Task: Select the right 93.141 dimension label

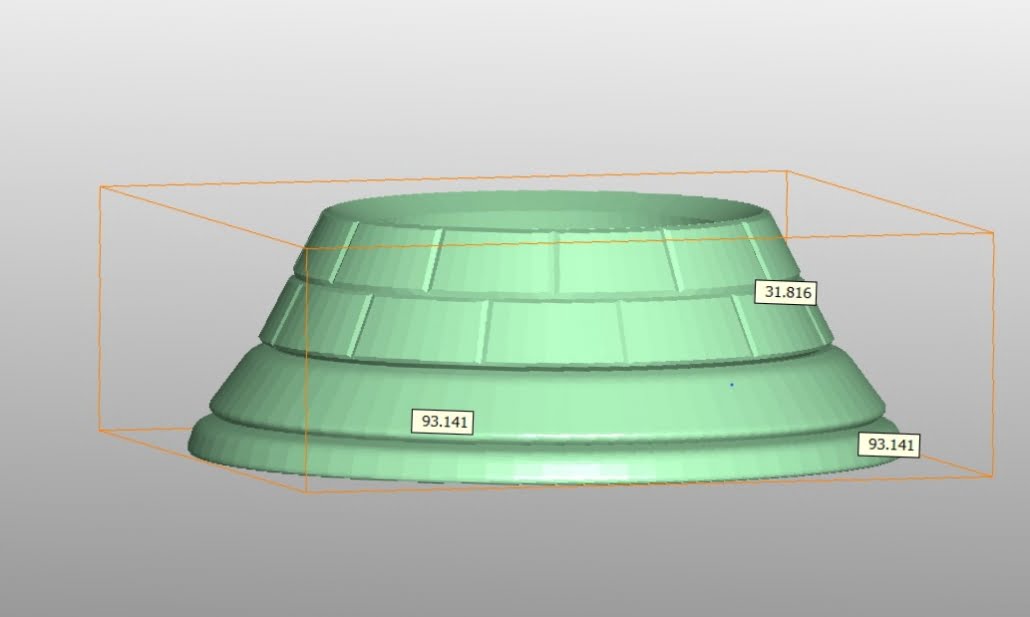Action: click(x=891, y=444)
